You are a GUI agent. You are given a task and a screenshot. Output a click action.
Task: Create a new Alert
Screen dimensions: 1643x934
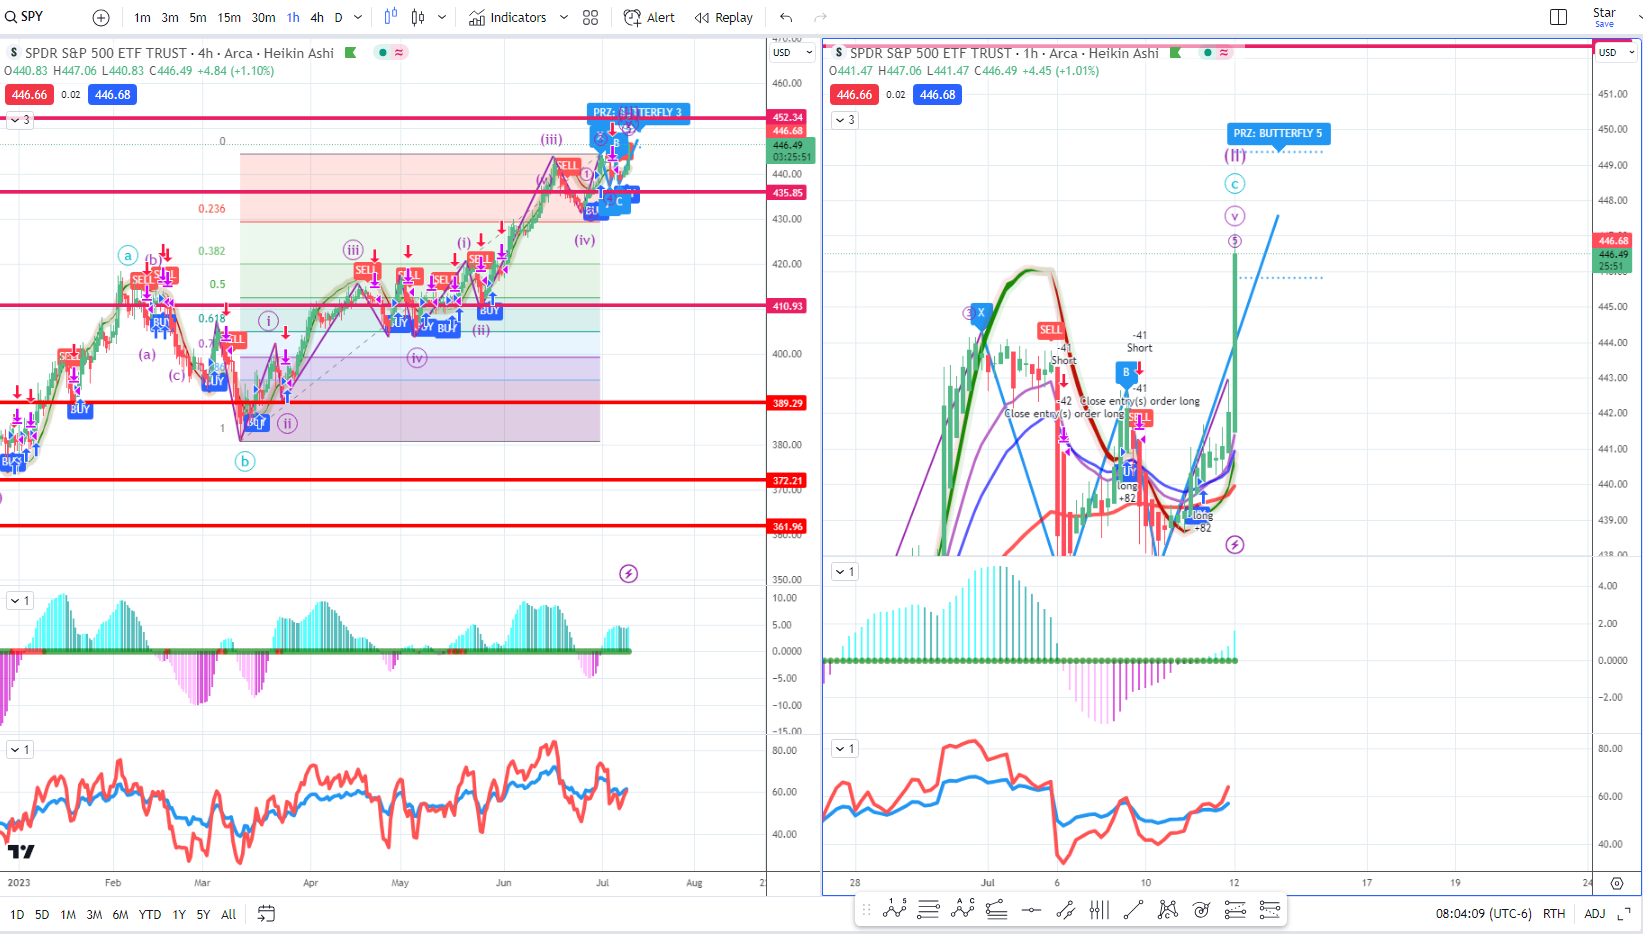pyautogui.click(x=649, y=18)
